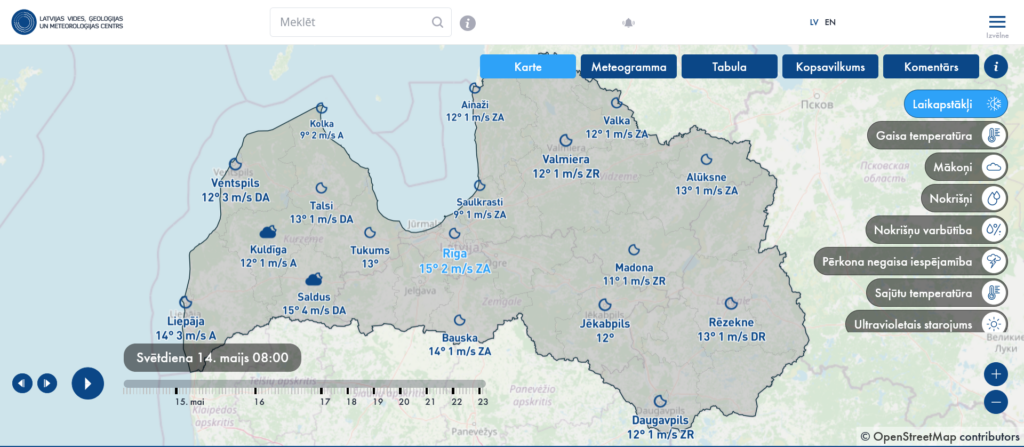
Task: Enable the Laikapstākļi weather layer
Action: 956,104
